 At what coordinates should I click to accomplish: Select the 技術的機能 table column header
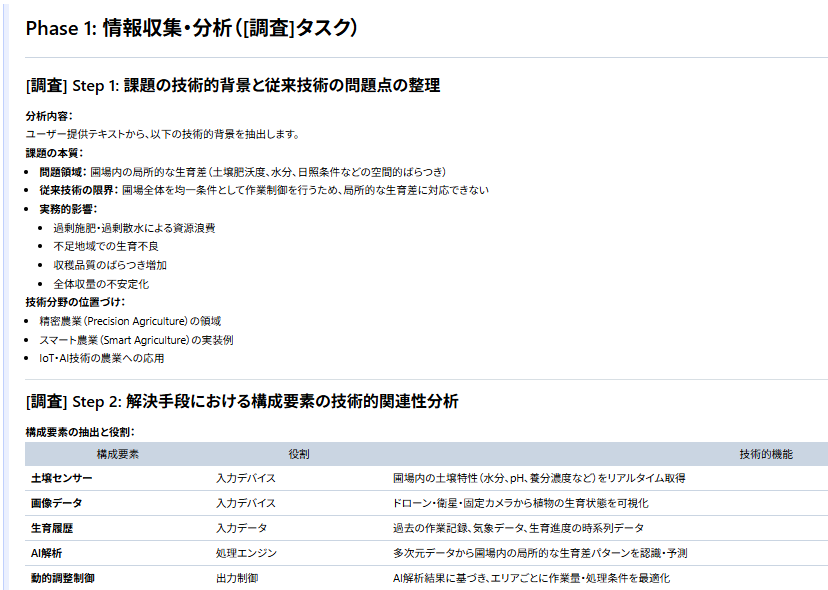pyautogui.click(x=765, y=454)
